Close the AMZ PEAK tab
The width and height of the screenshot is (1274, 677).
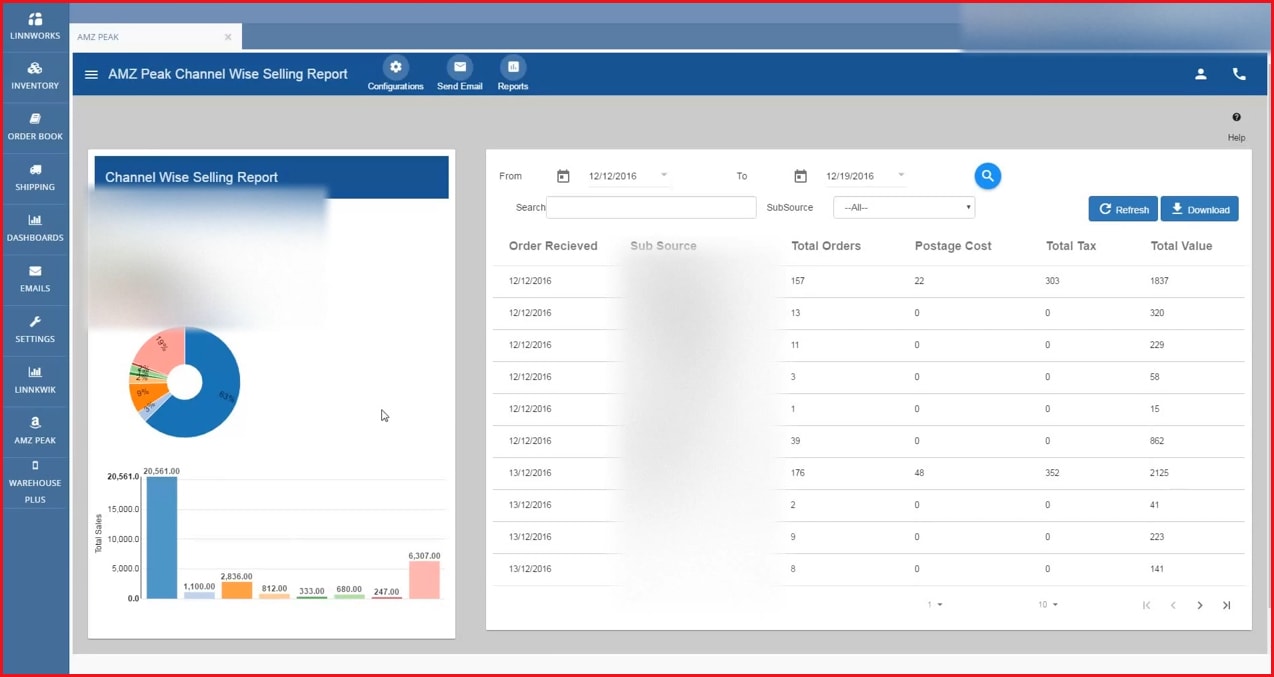click(x=228, y=37)
